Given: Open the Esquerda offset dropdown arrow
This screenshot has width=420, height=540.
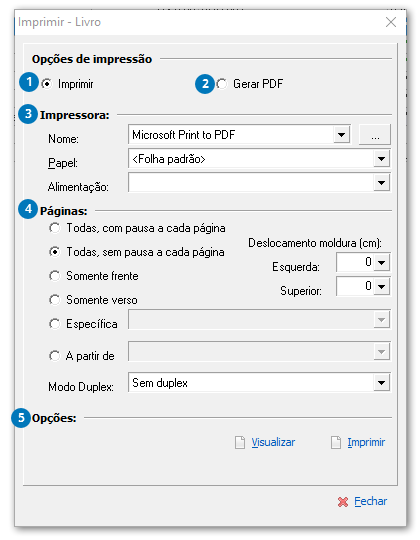Looking at the screenshot, I should [381, 262].
